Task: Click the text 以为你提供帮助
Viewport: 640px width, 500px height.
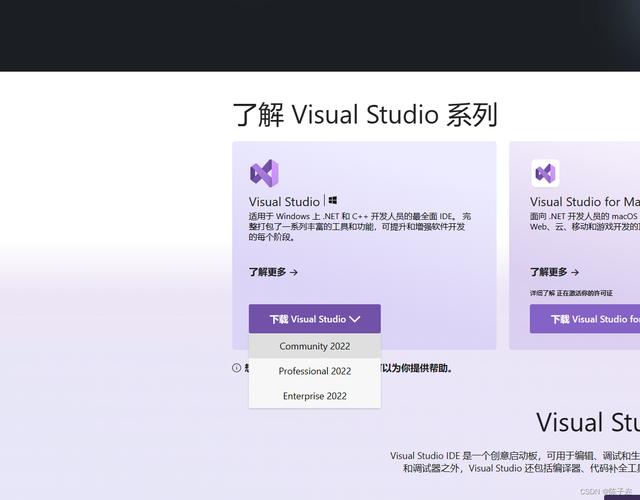Action: point(417,368)
